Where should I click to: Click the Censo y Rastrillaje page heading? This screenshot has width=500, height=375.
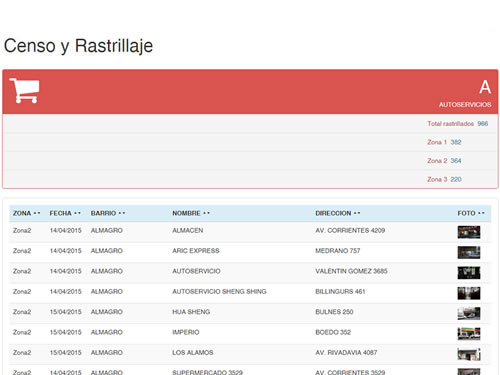coord(78,46)
